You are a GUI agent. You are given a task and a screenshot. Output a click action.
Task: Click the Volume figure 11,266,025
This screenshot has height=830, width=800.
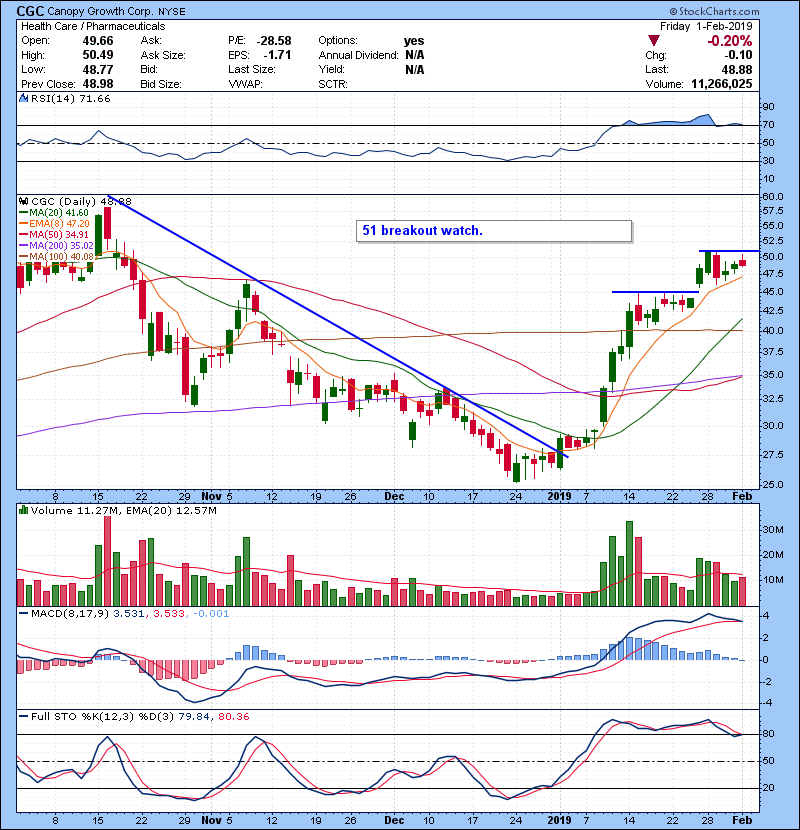tap(722, 84)
